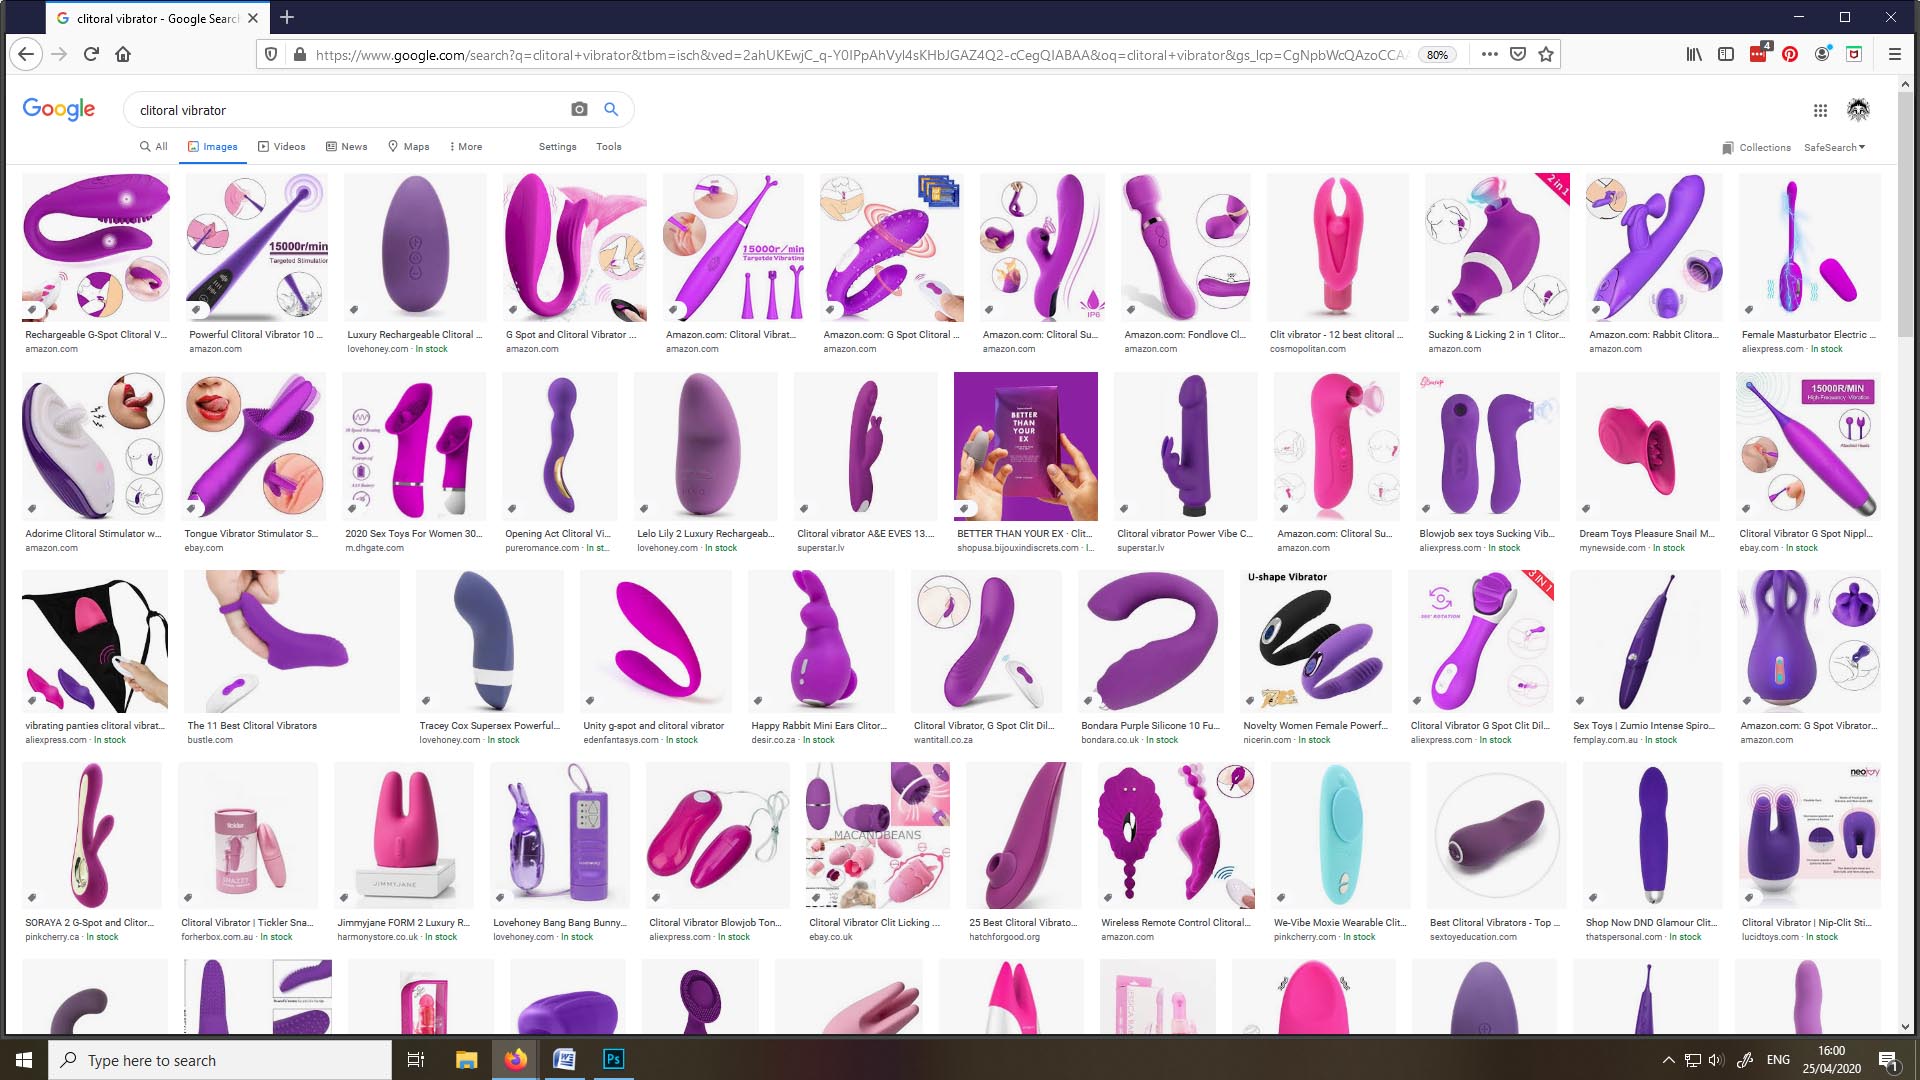Open Windows Task View
The image size is (1920, 1080).
click(x=416, y=1060)
